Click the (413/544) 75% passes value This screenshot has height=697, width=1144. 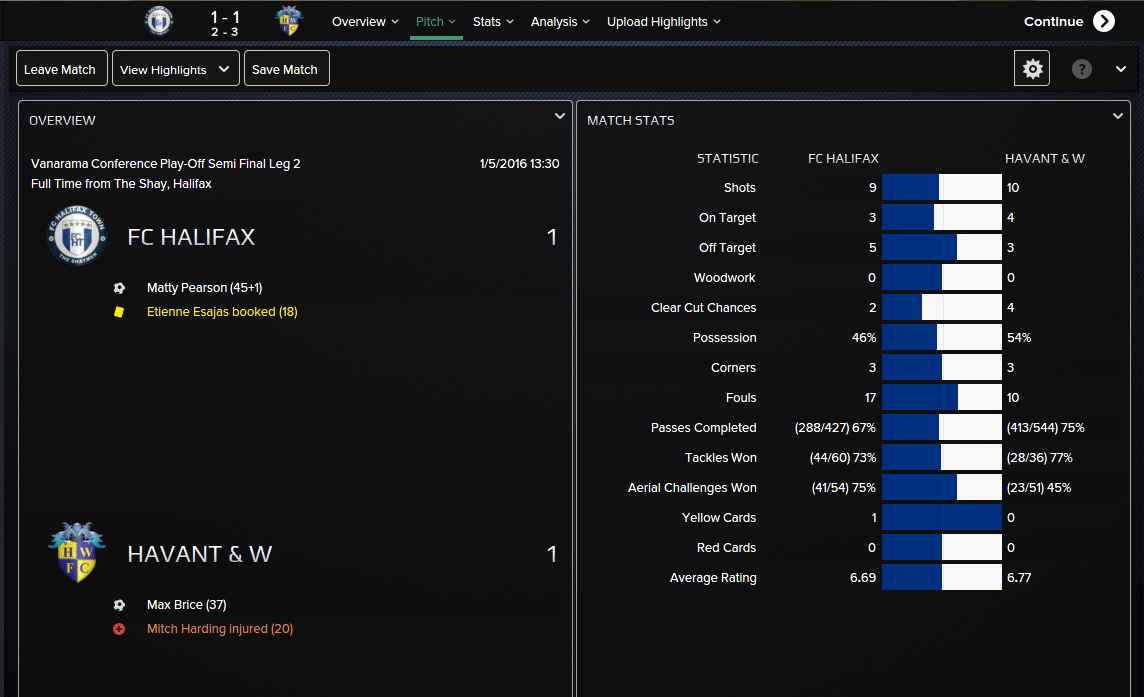click(x=1046, y=428)
